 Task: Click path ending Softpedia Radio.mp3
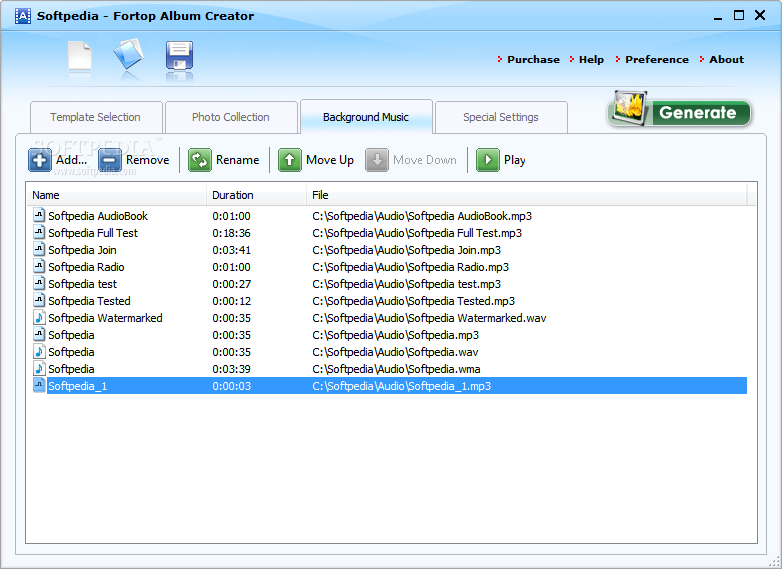coord(410,267)
